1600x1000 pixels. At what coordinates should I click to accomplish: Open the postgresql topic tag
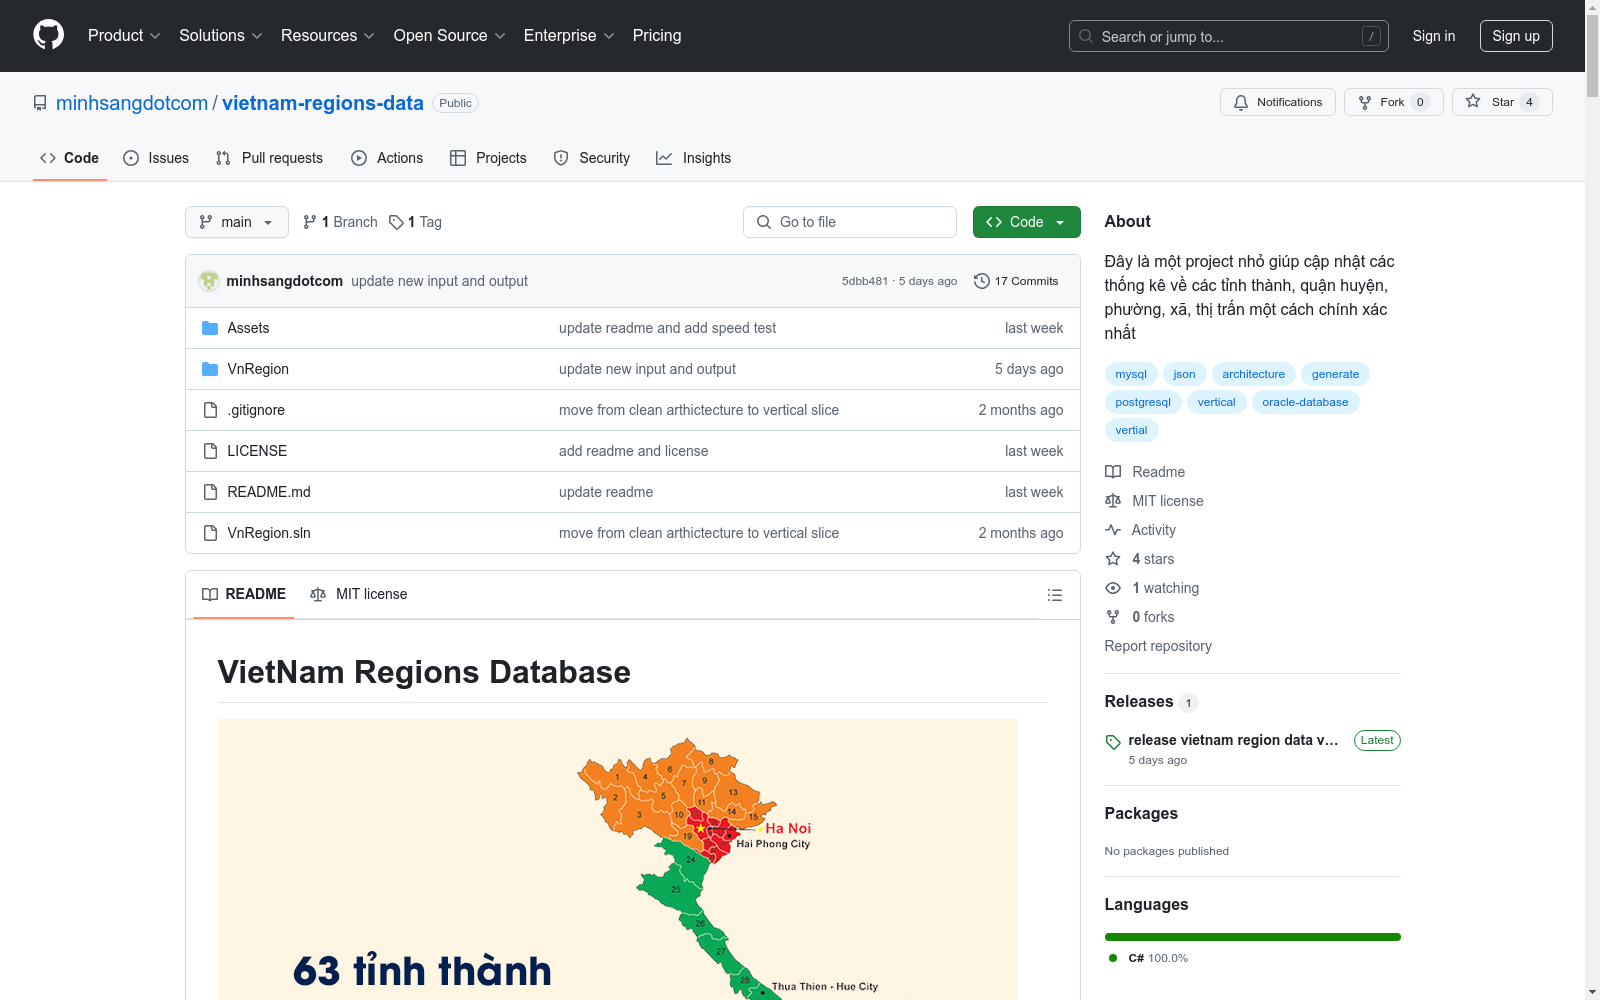(x=1143, y=402)
